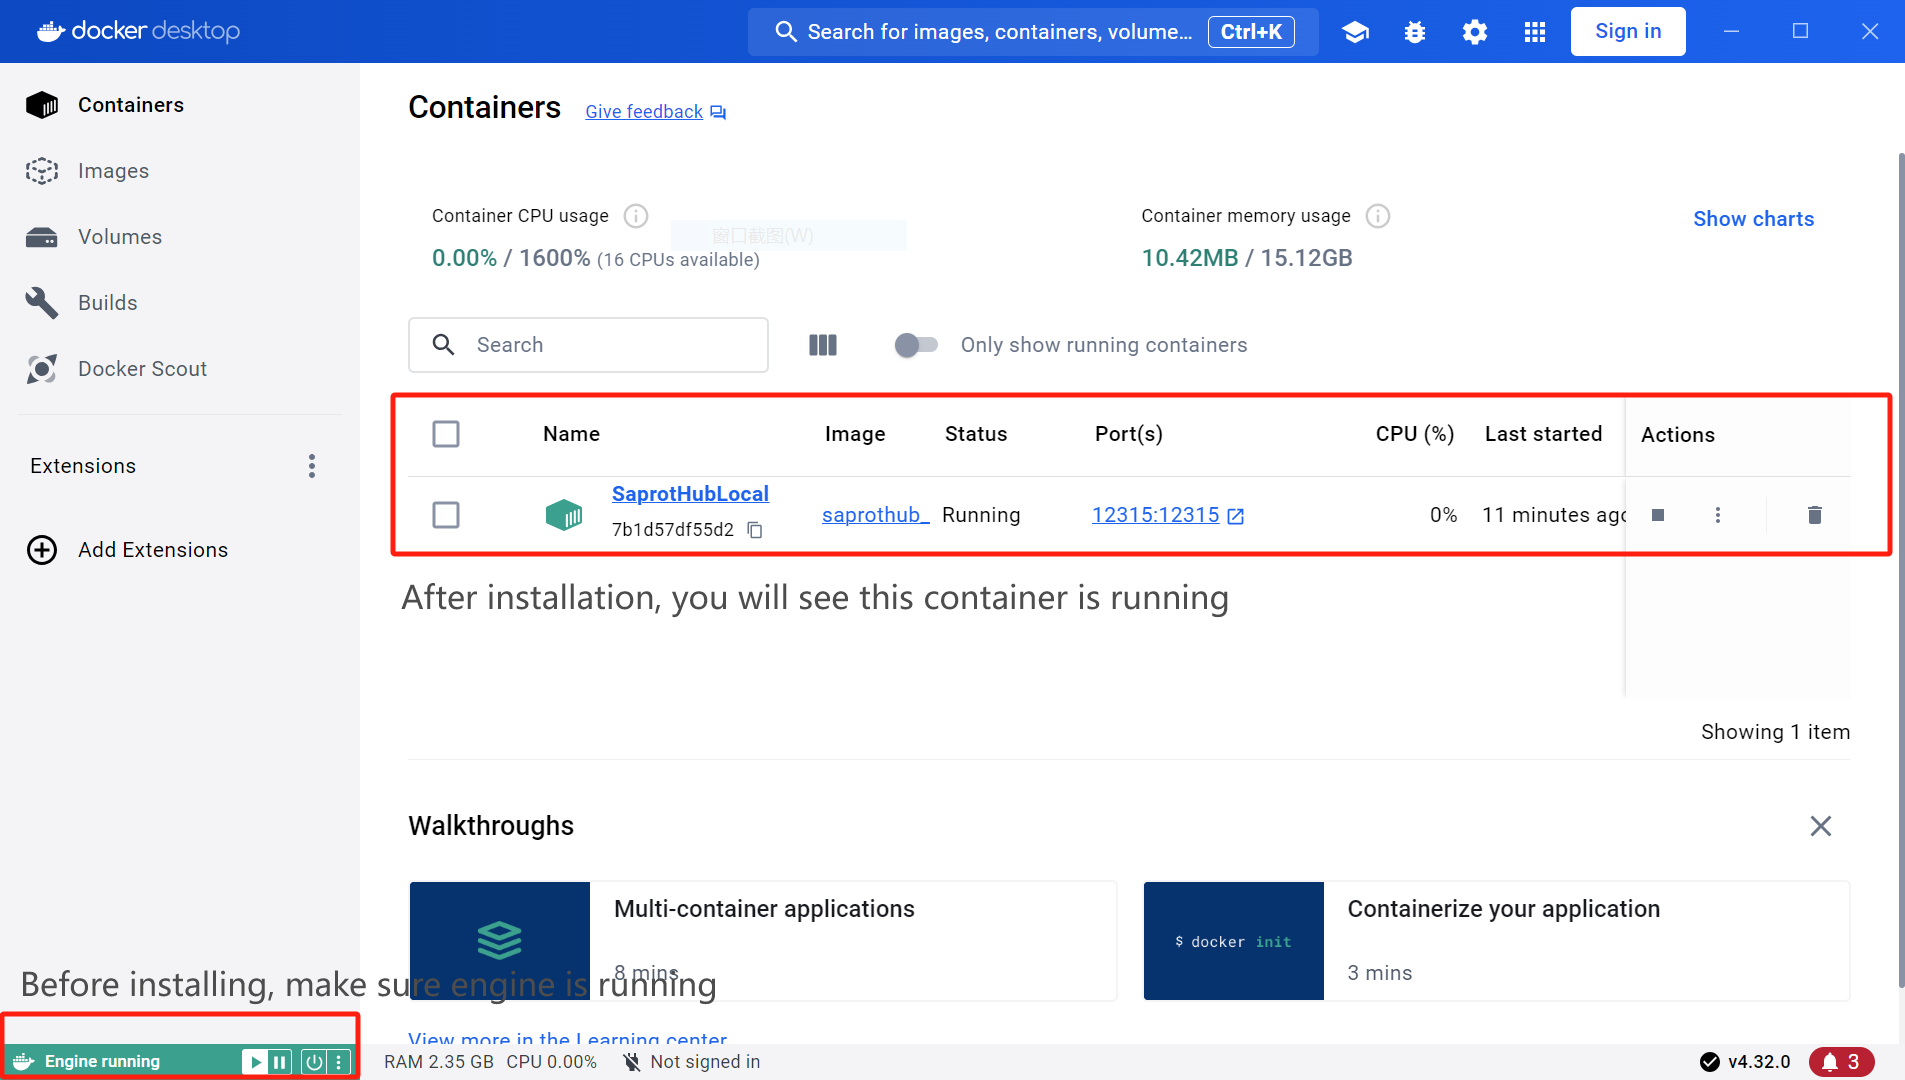Click the bug troubleshoot icon
The height and width of the screenshot is (1080, 1905).
tap(1414, 32)
